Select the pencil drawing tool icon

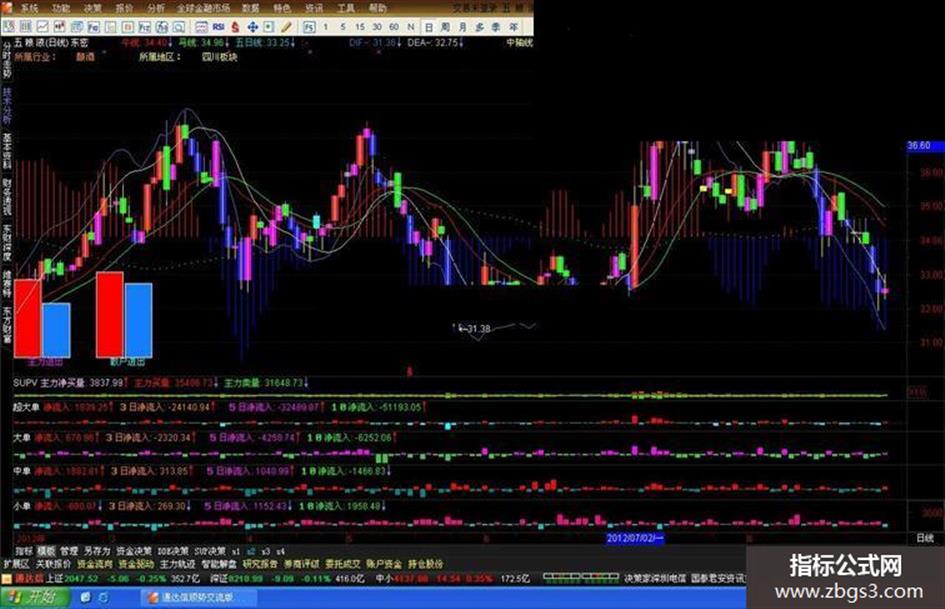(x=286, y=27)
